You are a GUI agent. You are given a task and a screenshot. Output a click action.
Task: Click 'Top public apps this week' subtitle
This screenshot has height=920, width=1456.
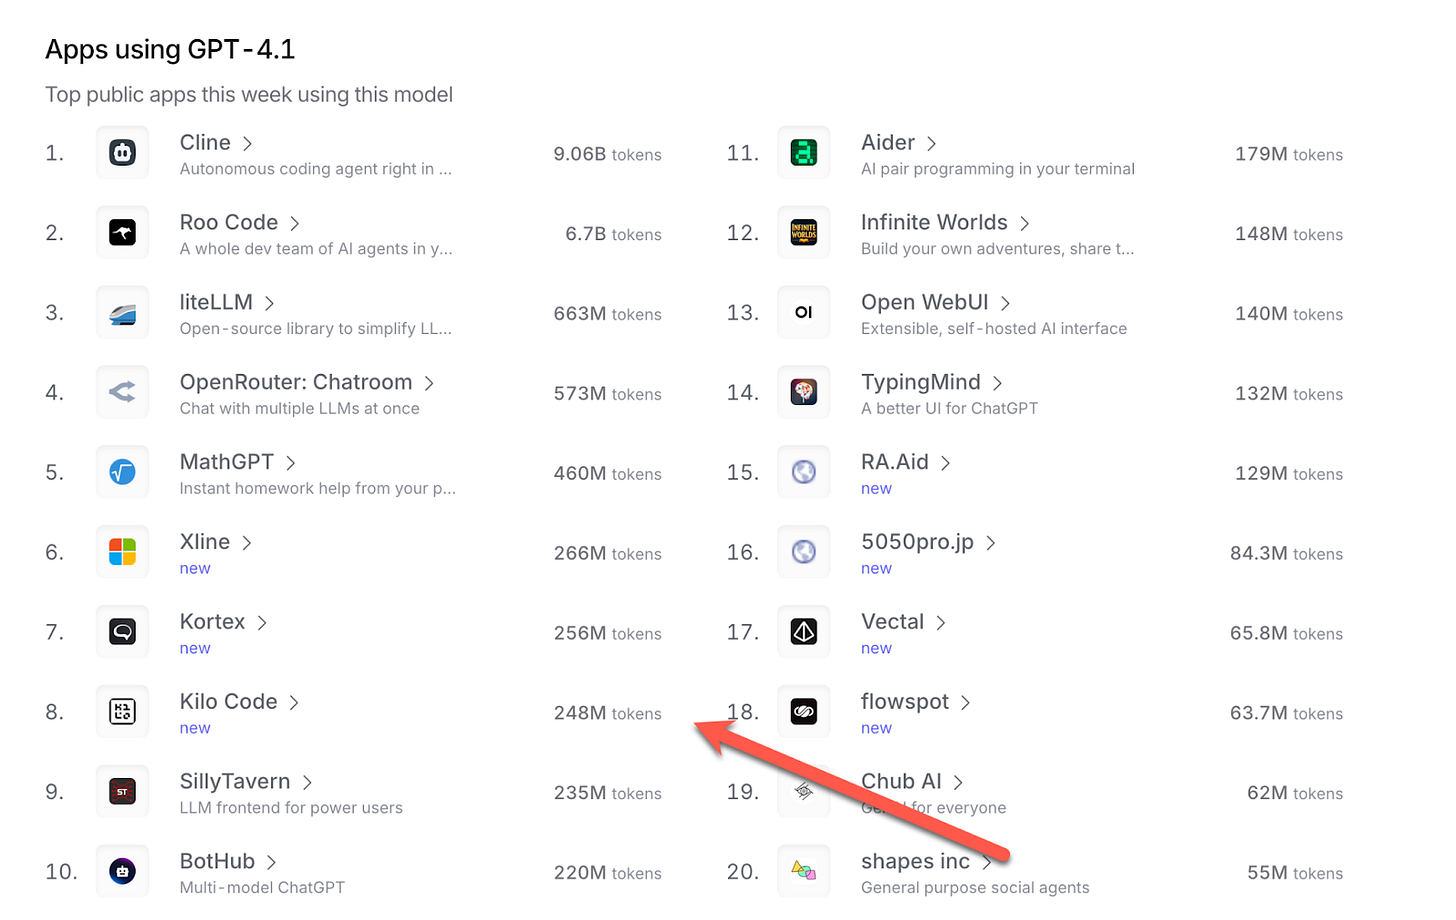coord(249,95)
